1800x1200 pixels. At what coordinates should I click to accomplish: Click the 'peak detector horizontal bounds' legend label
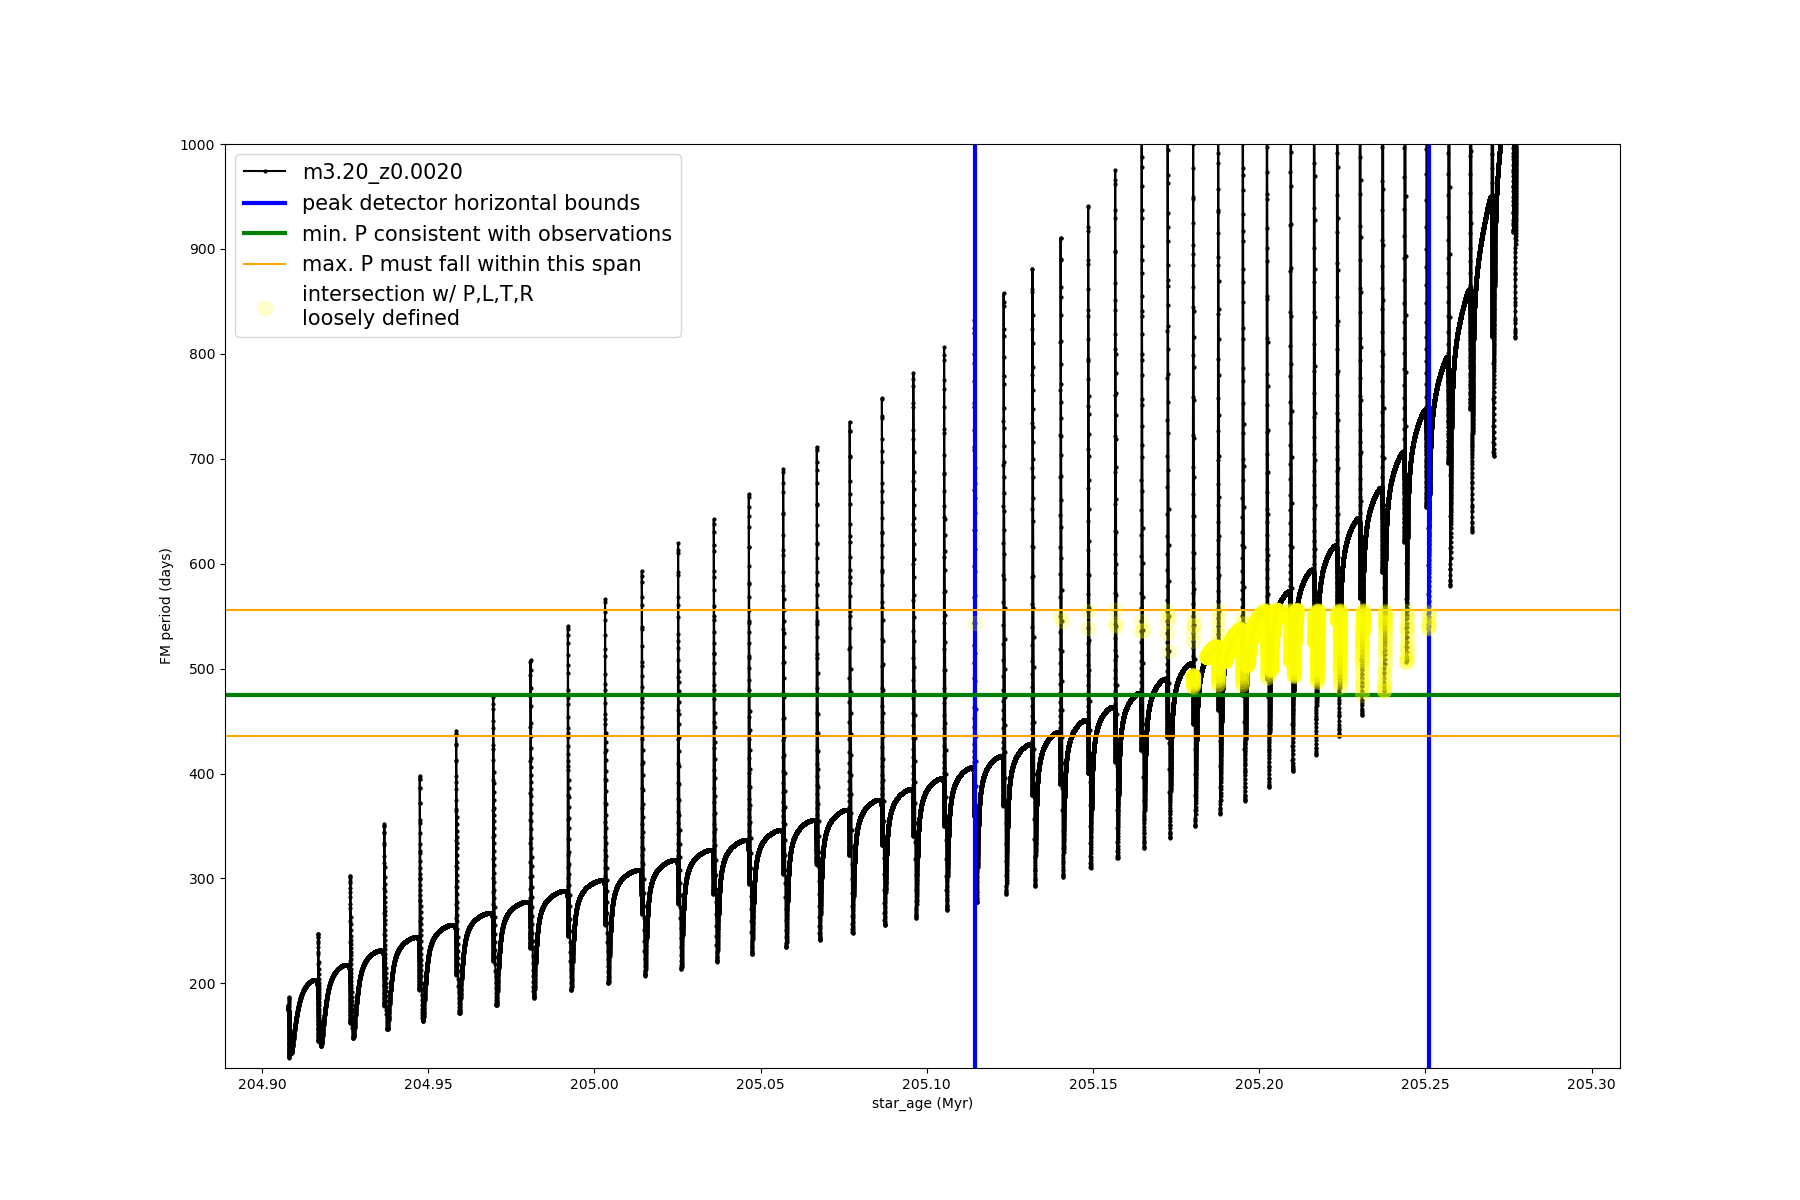tap(470, 203)
